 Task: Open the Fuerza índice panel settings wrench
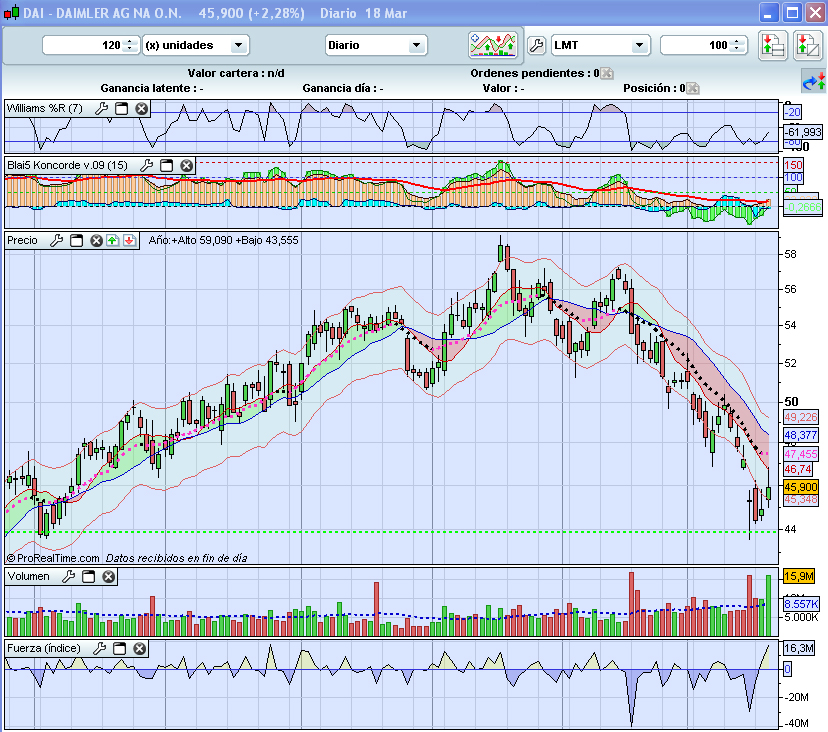pos(98,648)
